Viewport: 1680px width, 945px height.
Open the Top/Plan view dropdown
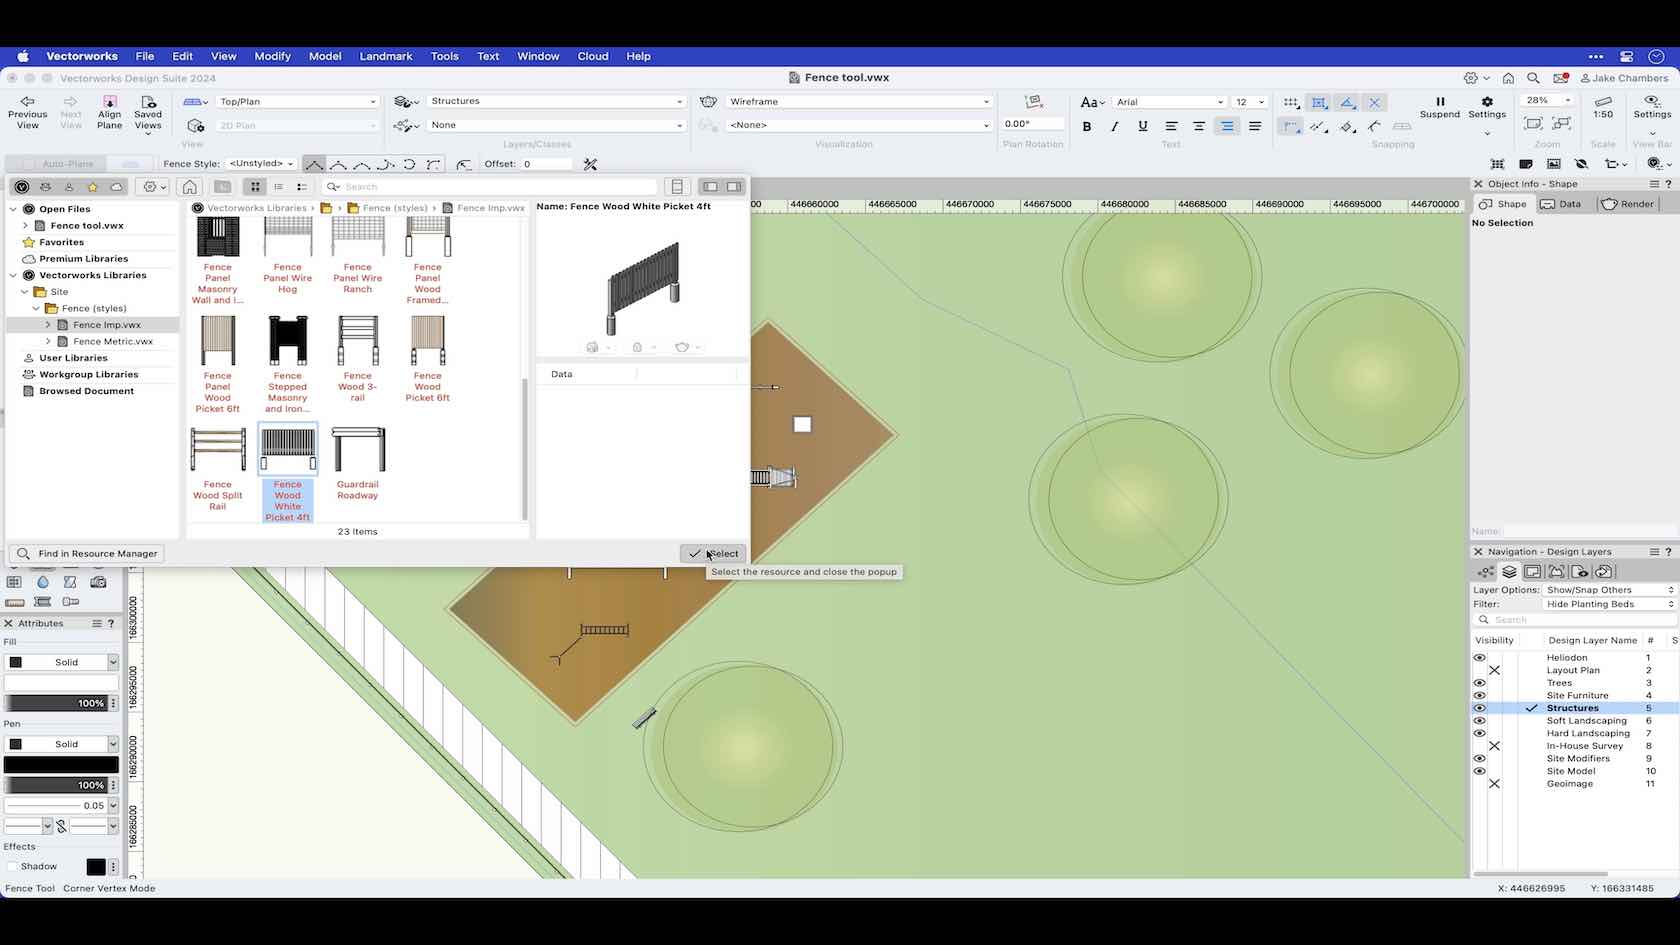[297, 101]
